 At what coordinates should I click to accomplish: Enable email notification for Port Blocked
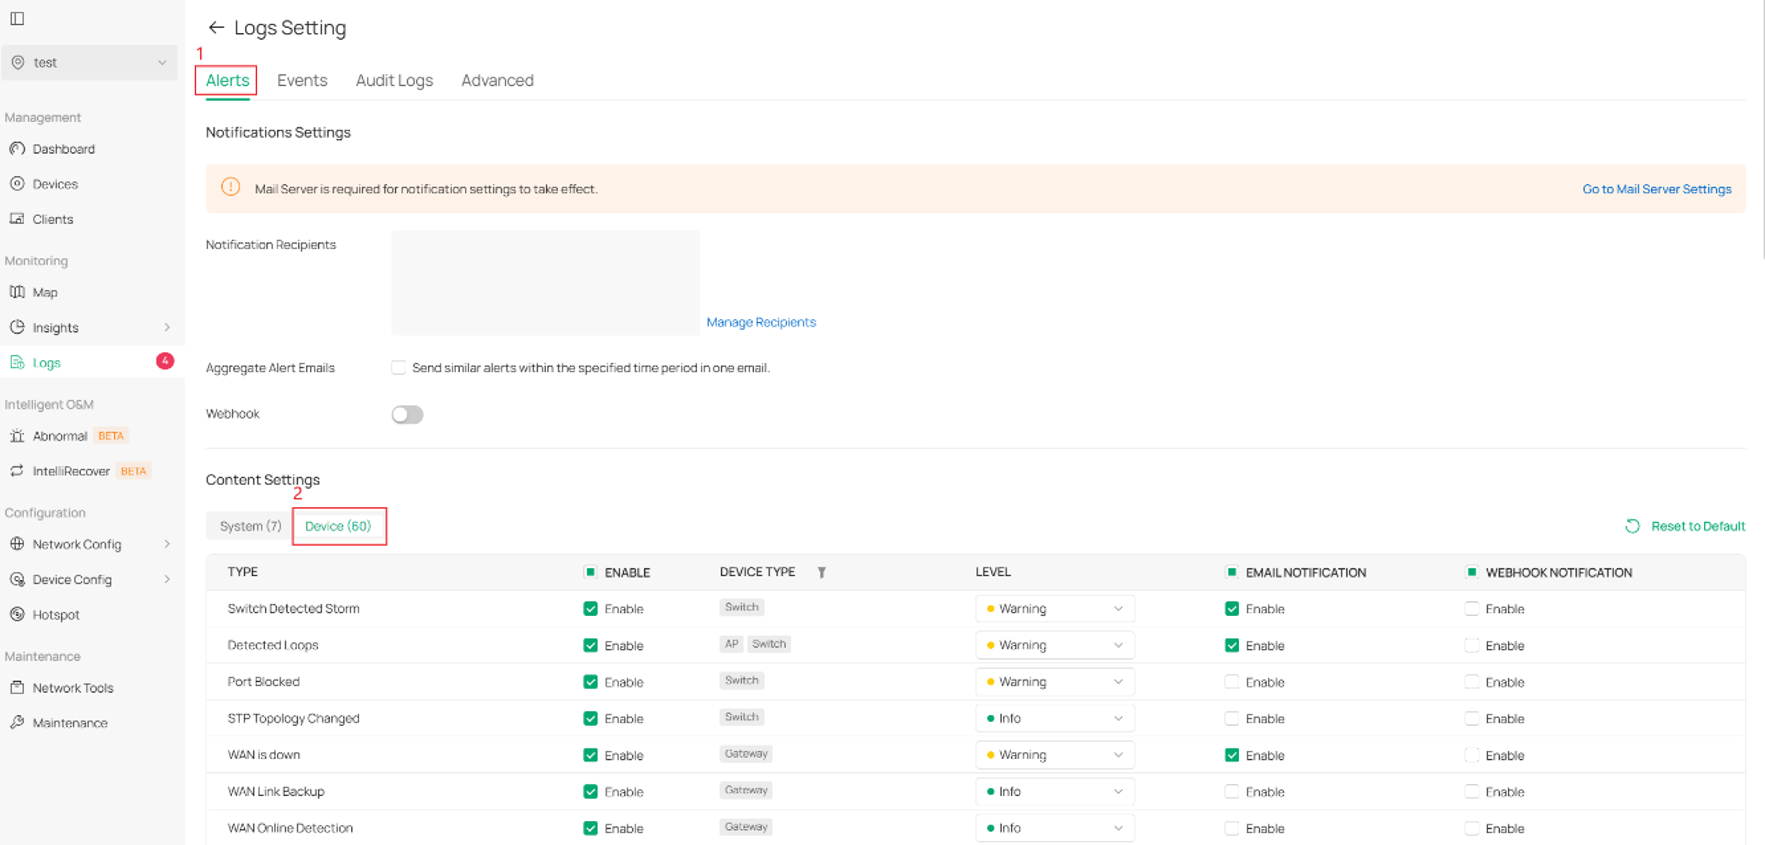[x=1232, y=682]
